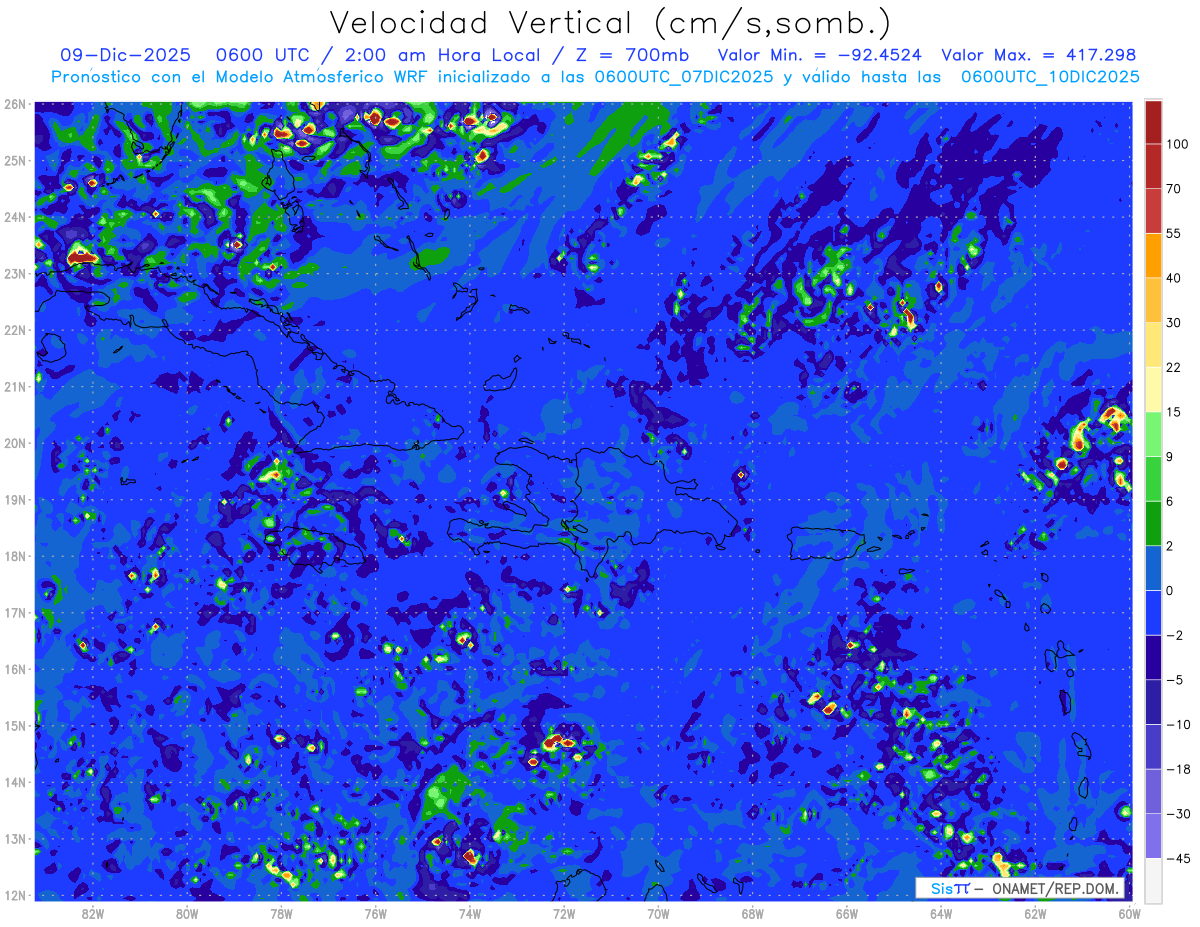This screenshot has height=927, width=1200.
Task: Click the forecast valid-until time '0600UTC_10DIC2025'
Action: [x=1050, y=76]
